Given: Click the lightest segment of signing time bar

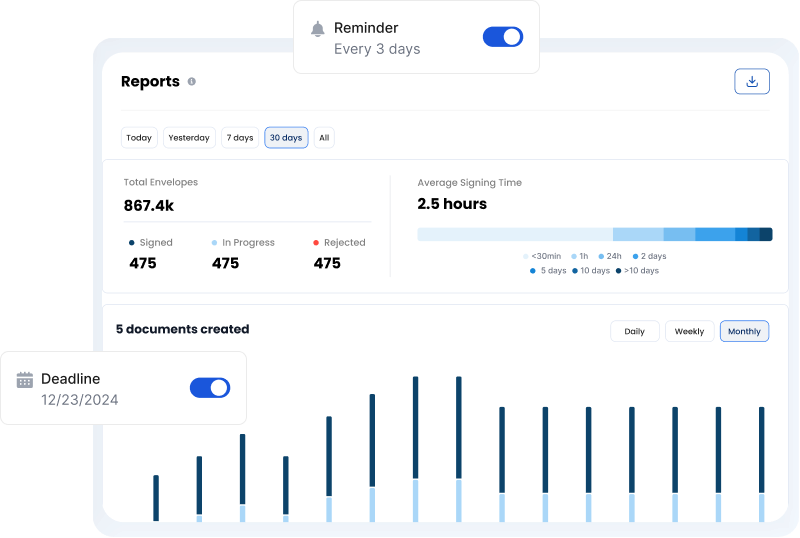Looking at the screenshot, I should click(514, 234).
